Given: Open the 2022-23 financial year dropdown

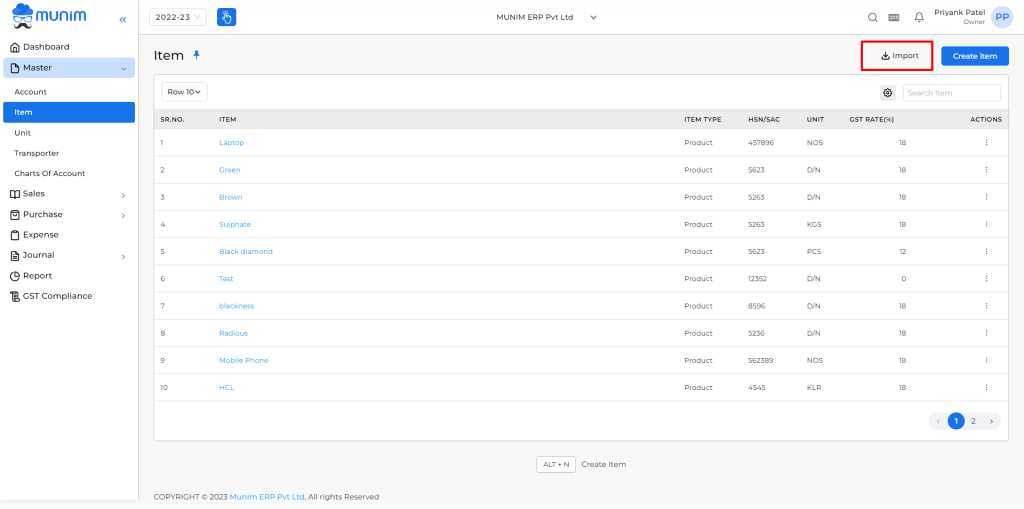Looking at the screenshot, I should (x=178, y=17).
